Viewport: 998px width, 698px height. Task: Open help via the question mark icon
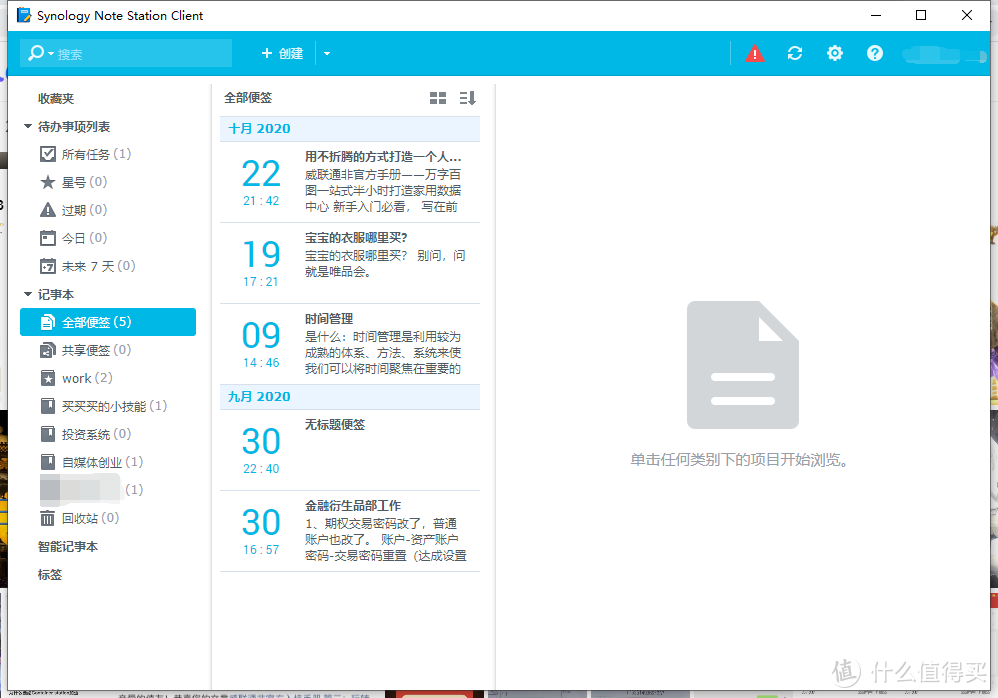click(x=875, y=53)
